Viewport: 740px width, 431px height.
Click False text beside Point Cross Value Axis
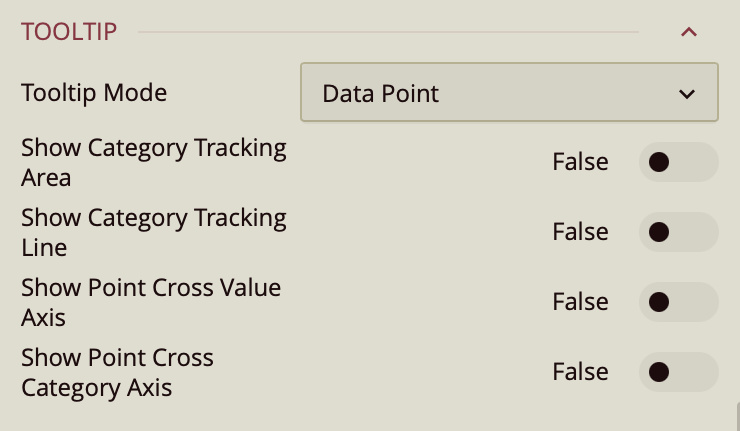580,302
